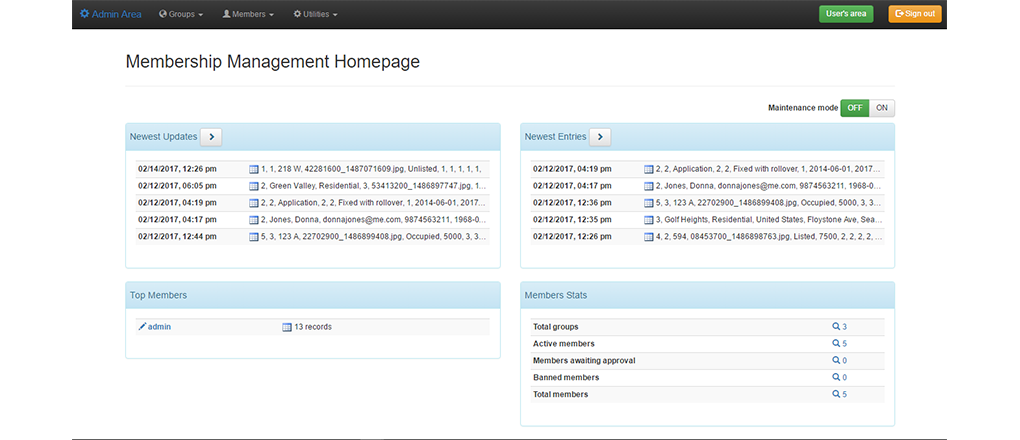Click the Sign out button
The width and height of the screenshot is (1020, 440).
tap(915, 14)
